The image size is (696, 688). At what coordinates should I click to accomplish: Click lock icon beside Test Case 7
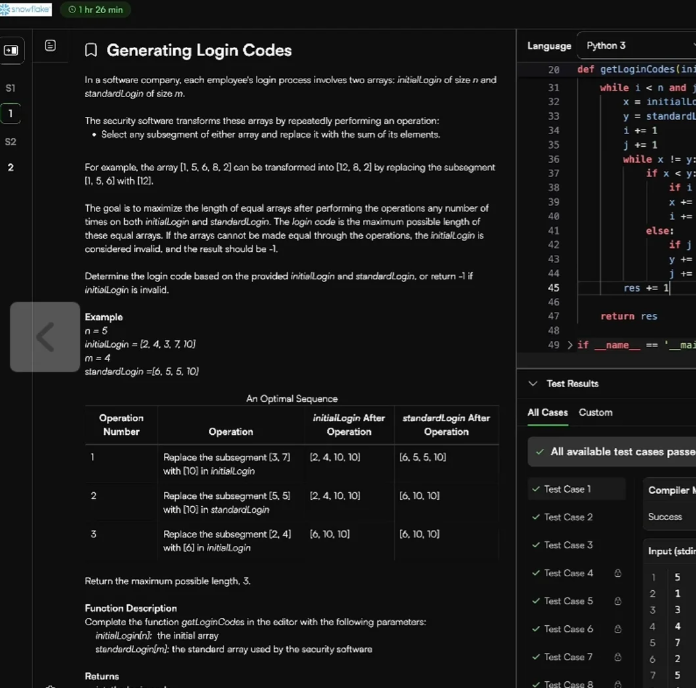[x=617, y=657]
